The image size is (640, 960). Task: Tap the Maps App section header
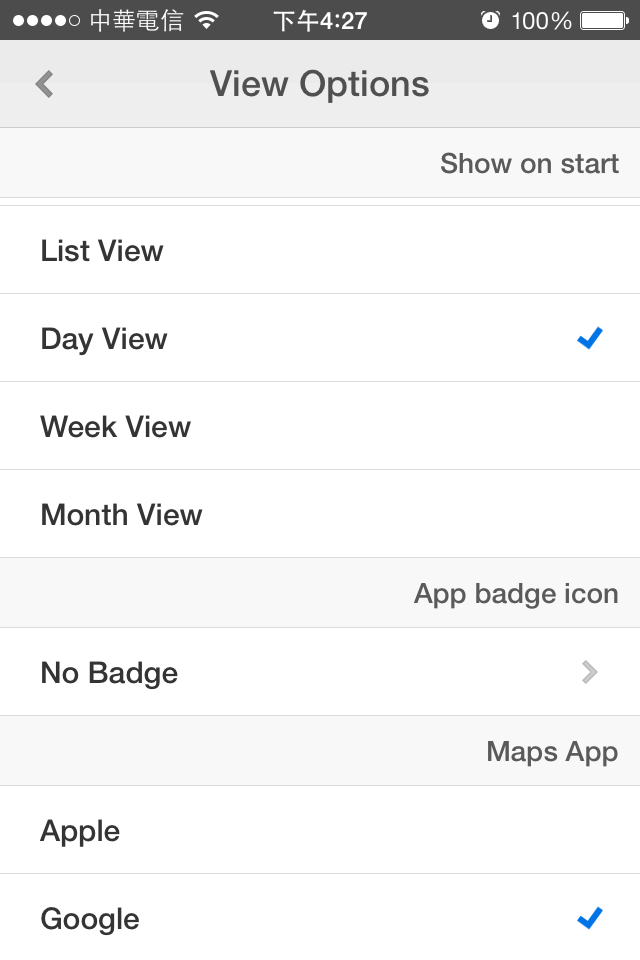pos(552,752)
